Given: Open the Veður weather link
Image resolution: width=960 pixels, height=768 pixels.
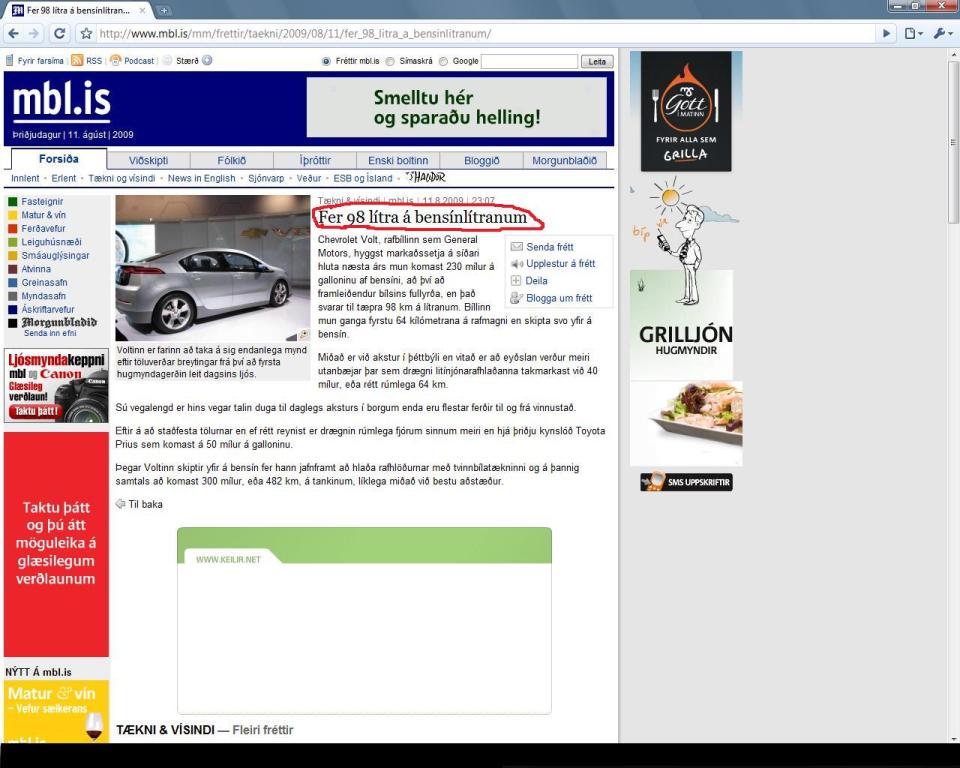Looking at the screenshot, I should click(309, 178).
